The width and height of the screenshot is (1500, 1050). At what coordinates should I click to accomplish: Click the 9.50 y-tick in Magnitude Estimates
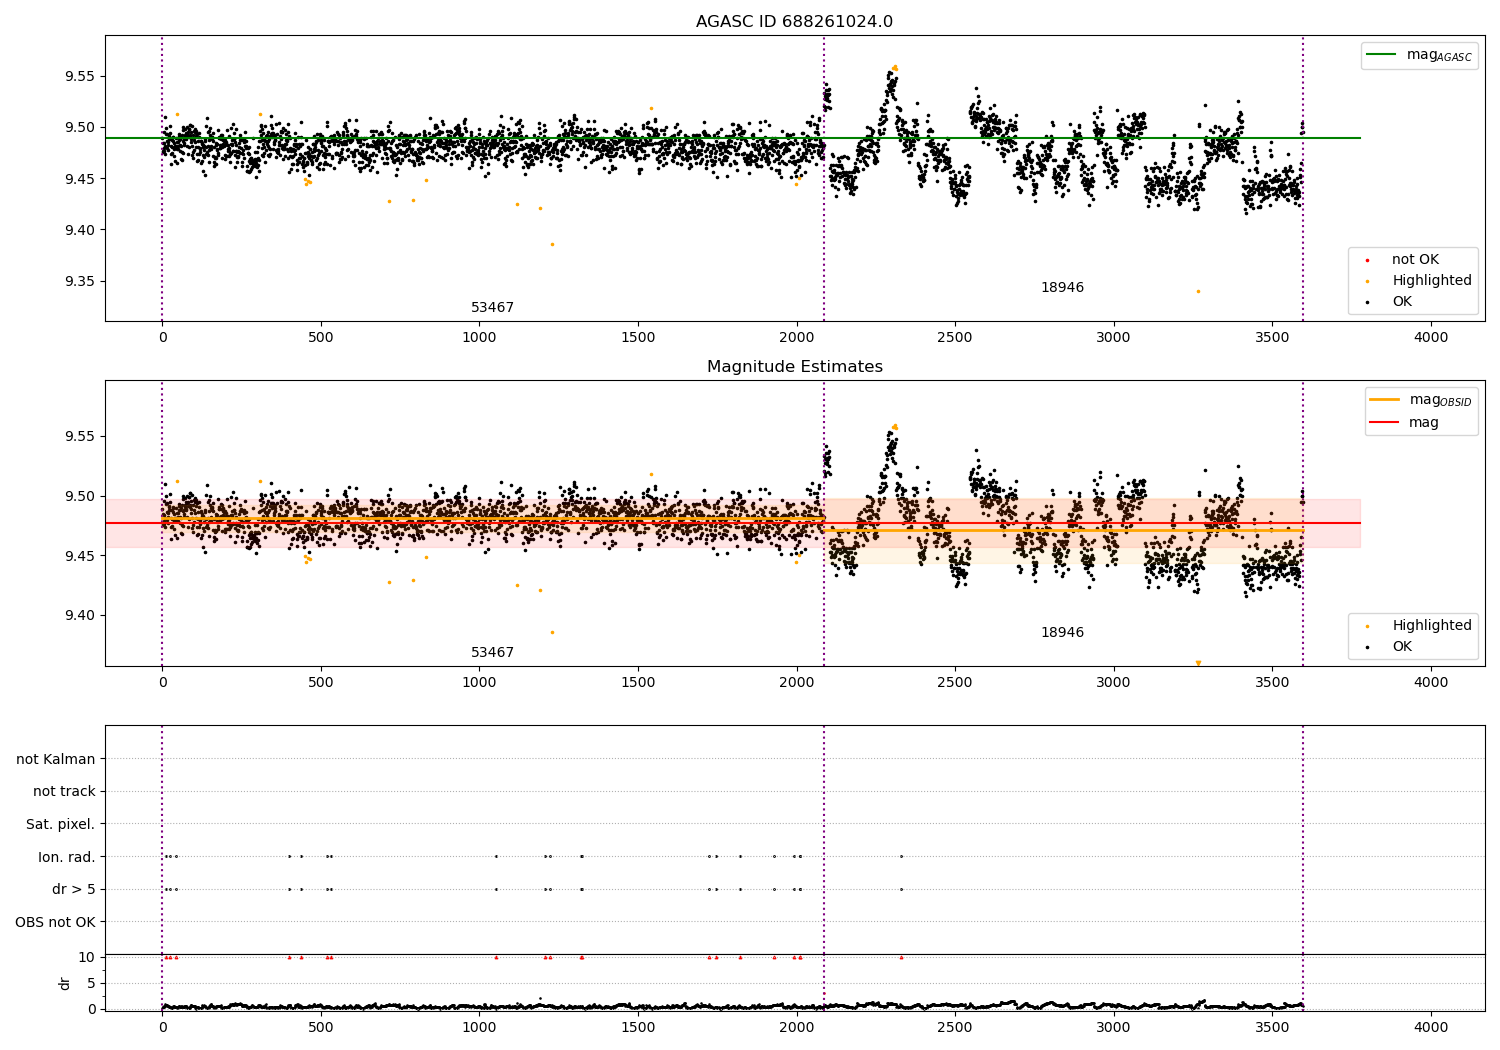[78, 496]
